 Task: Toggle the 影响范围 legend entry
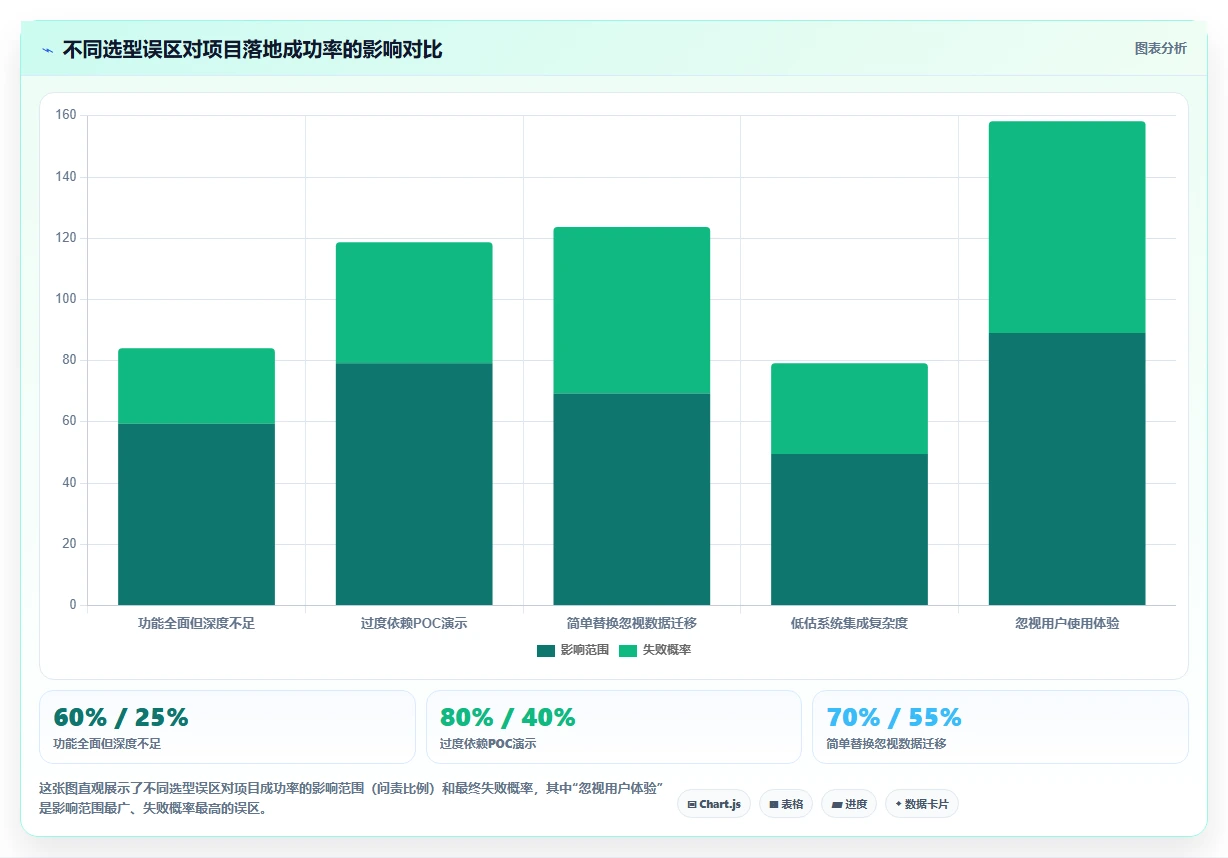(x=573, y=650)
